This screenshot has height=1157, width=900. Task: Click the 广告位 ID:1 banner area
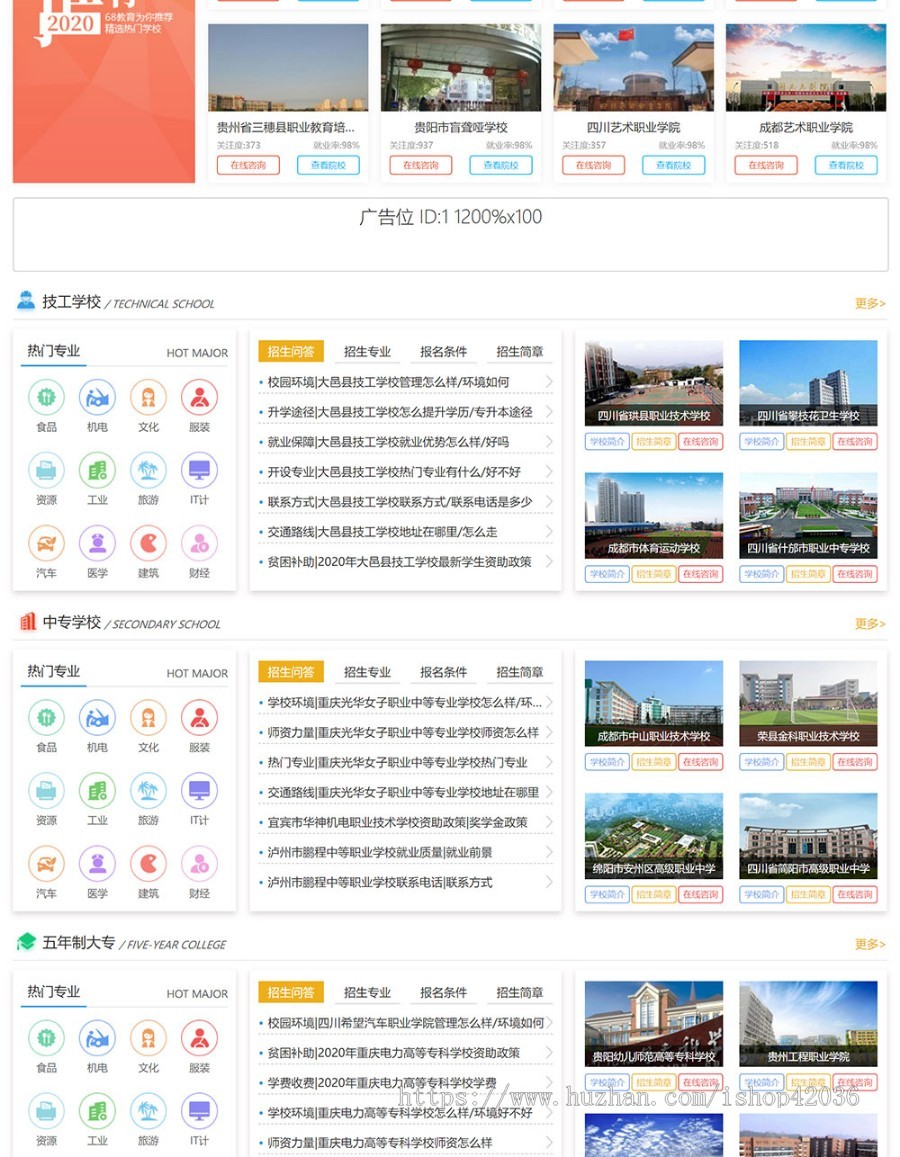(450, 234)
